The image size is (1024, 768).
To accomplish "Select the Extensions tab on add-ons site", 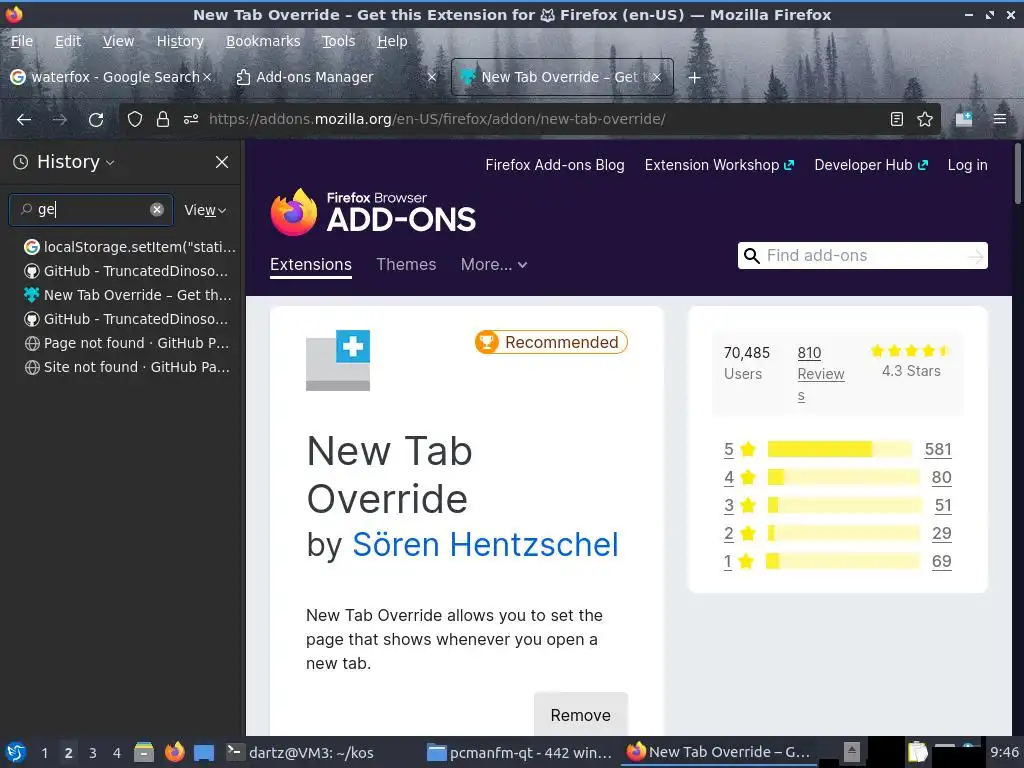I will tap(311, 264).
